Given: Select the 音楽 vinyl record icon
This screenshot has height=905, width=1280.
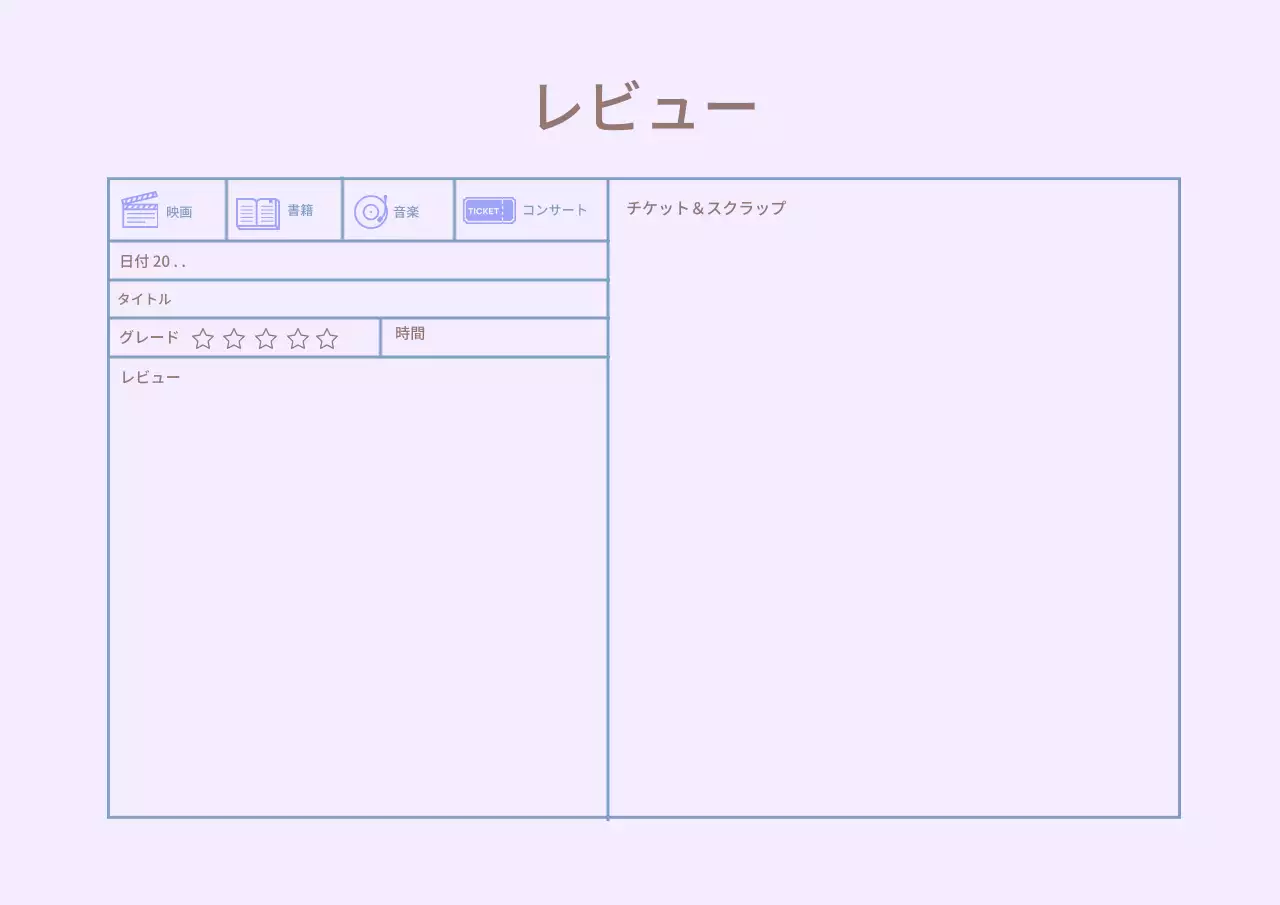Looking at the screenshot, I should [x=371, y=210].
